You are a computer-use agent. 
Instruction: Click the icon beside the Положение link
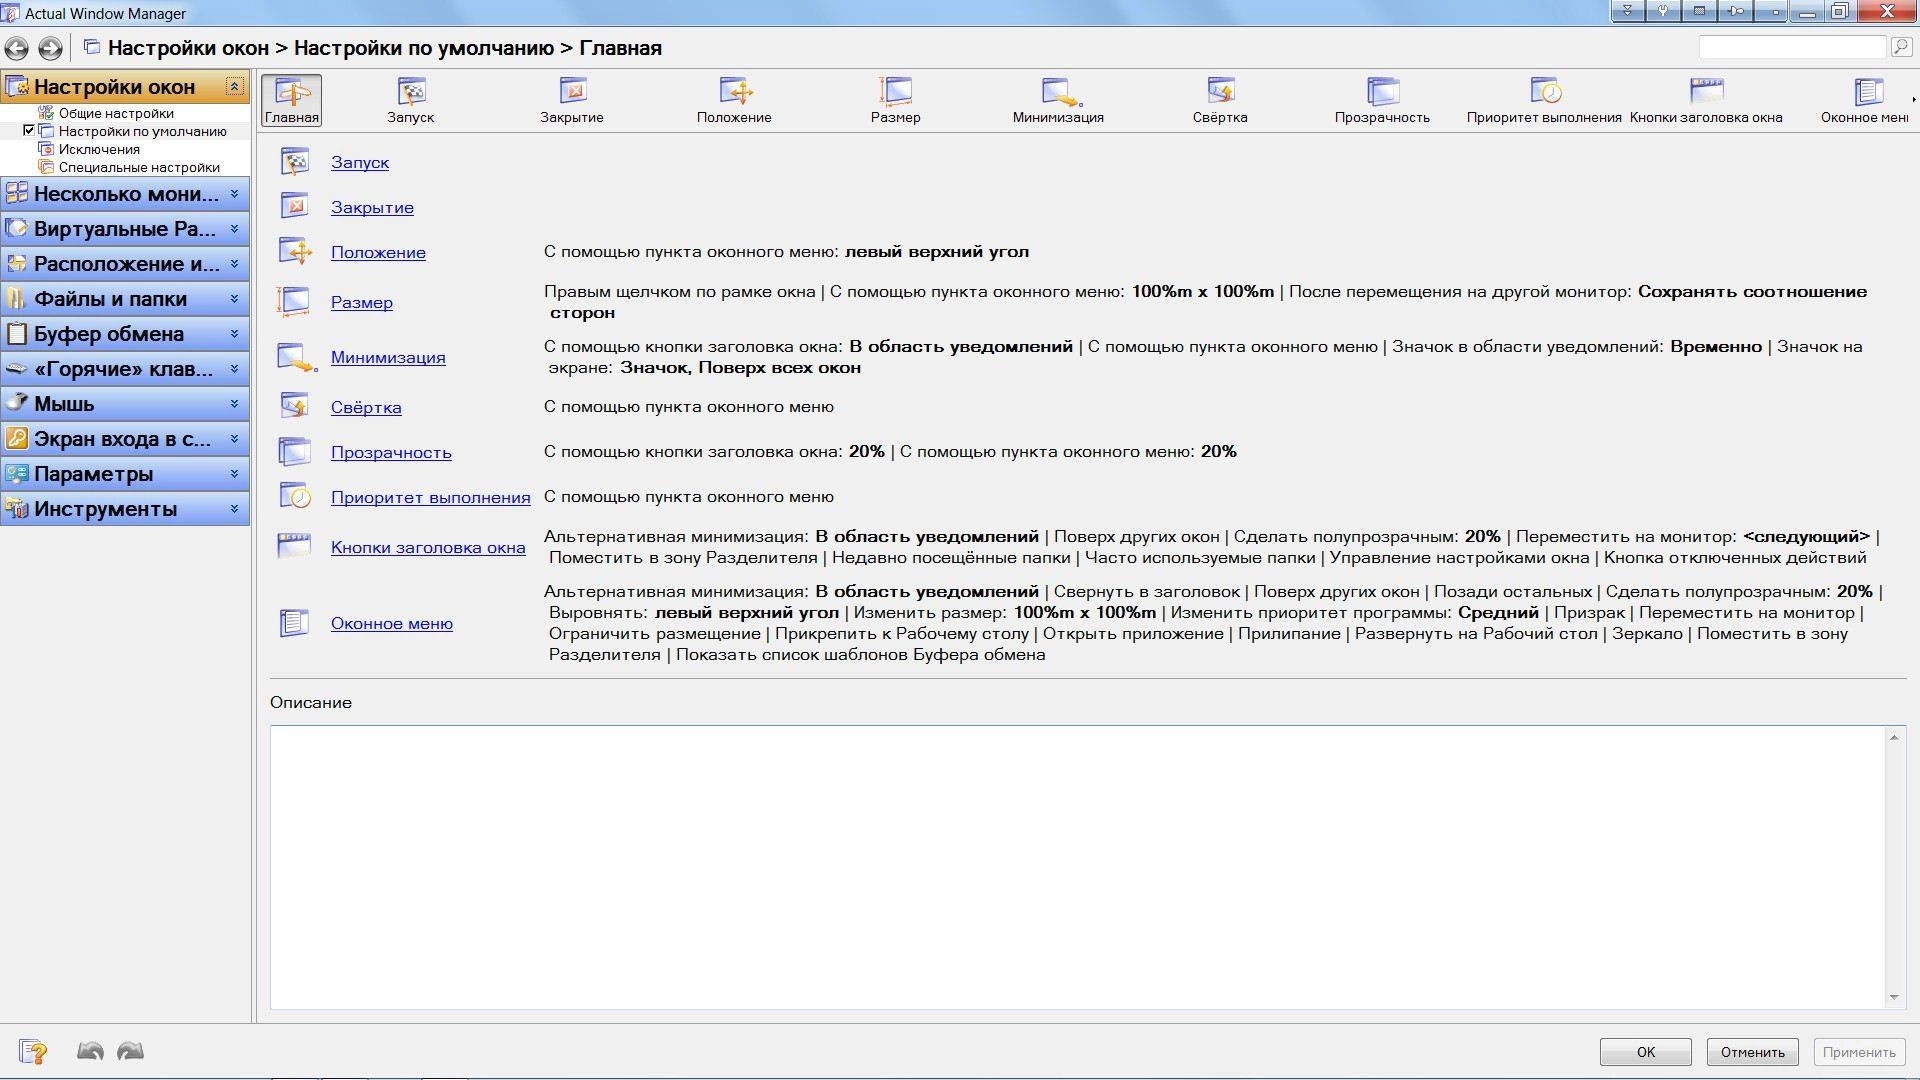click(295, 252)
